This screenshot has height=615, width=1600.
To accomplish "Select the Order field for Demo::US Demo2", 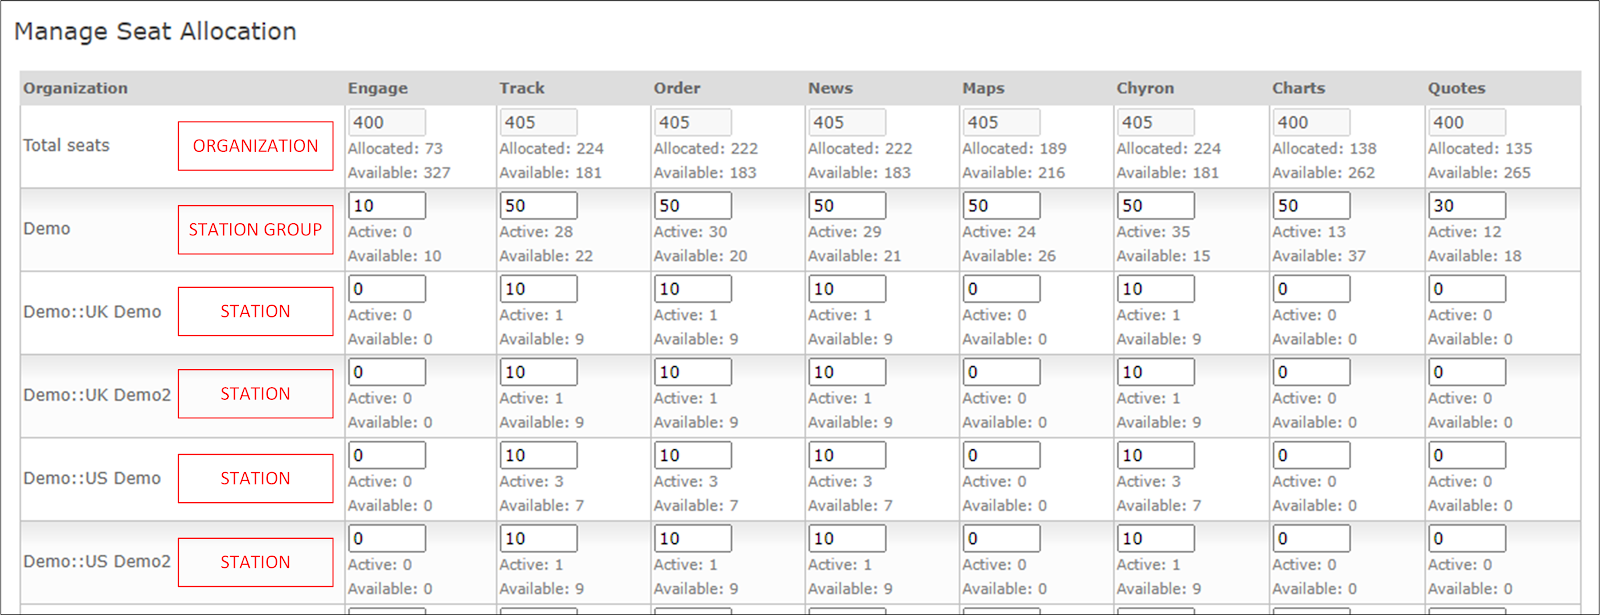I will pos(692,538).
